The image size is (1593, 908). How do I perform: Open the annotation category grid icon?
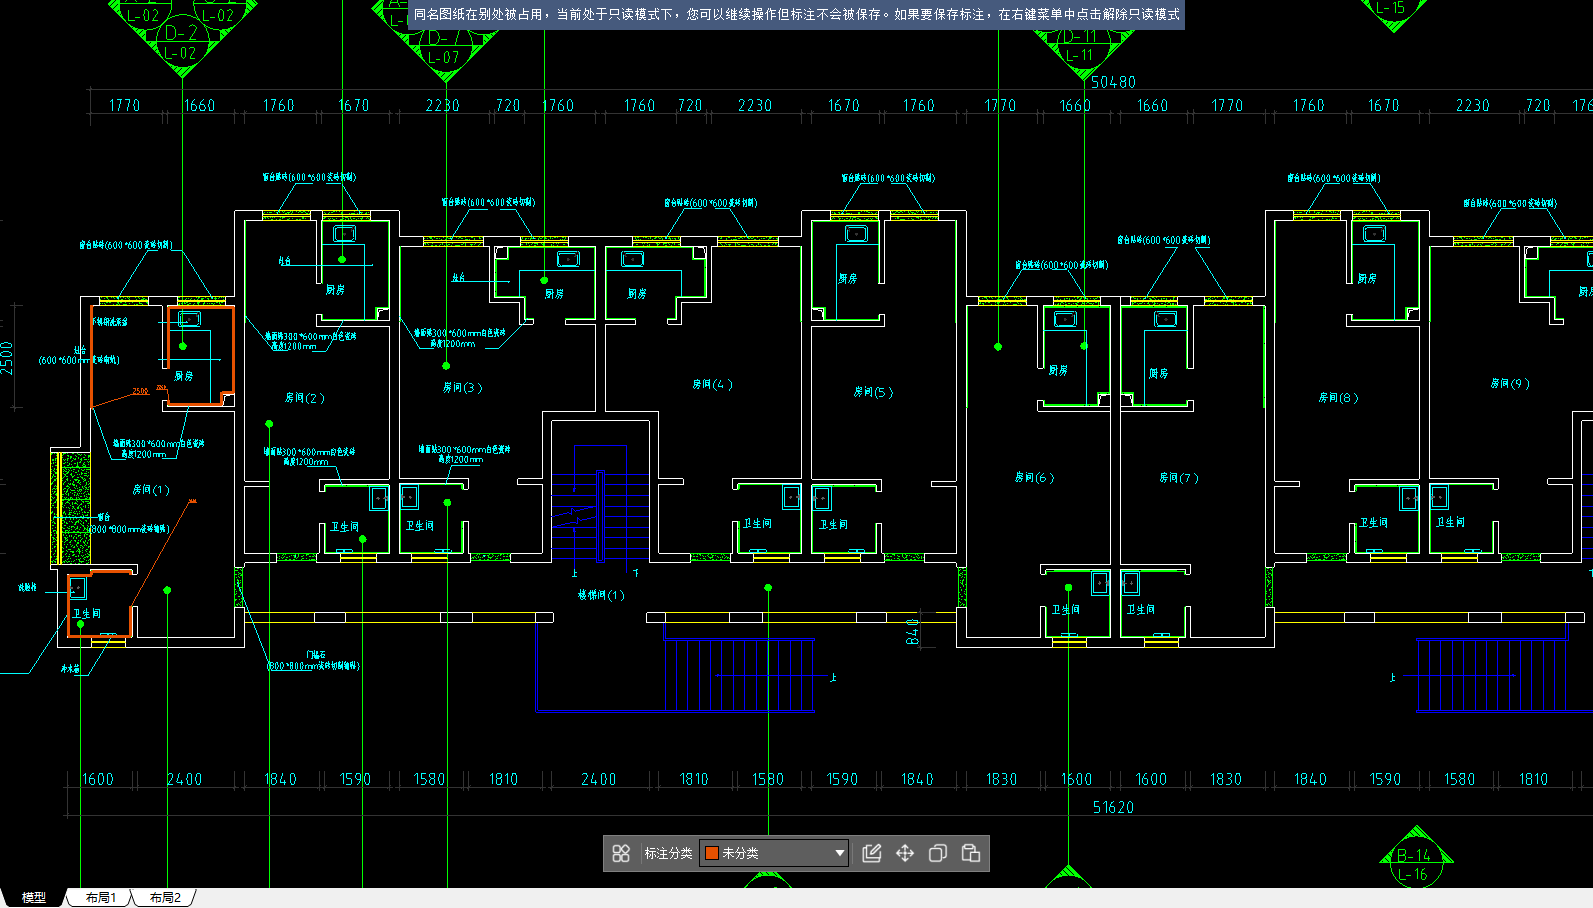pos(621,853)
